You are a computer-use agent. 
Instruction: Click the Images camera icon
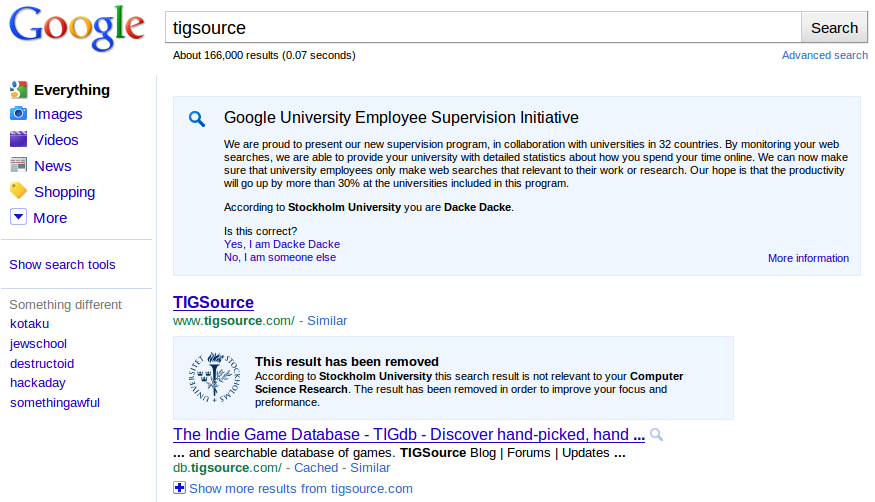(18, 114)
